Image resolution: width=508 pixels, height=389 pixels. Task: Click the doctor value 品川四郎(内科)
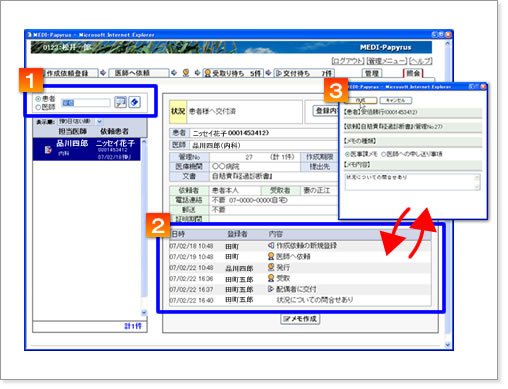pyautogui.click(x=216, y=145)
